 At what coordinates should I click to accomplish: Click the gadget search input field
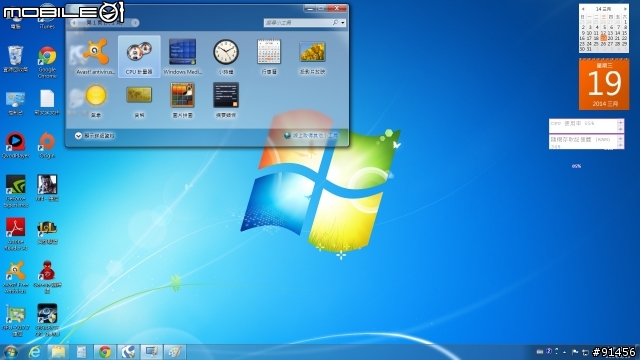(298, 22)
